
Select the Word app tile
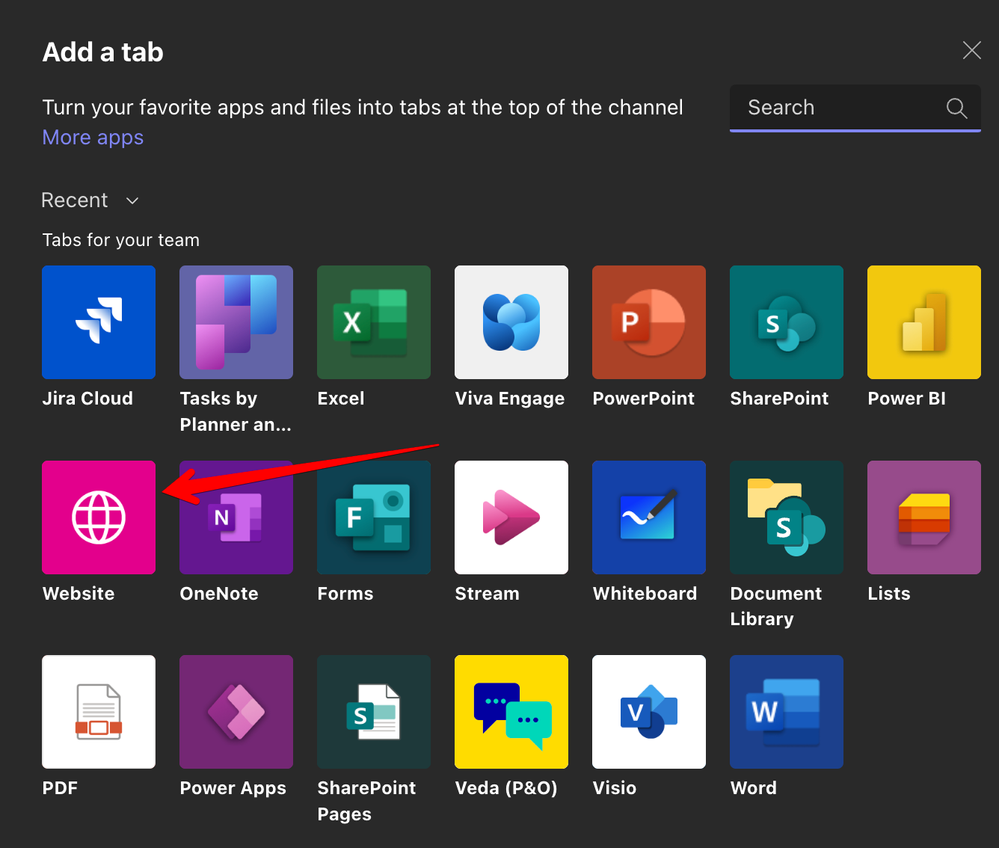tap(787, 712)
